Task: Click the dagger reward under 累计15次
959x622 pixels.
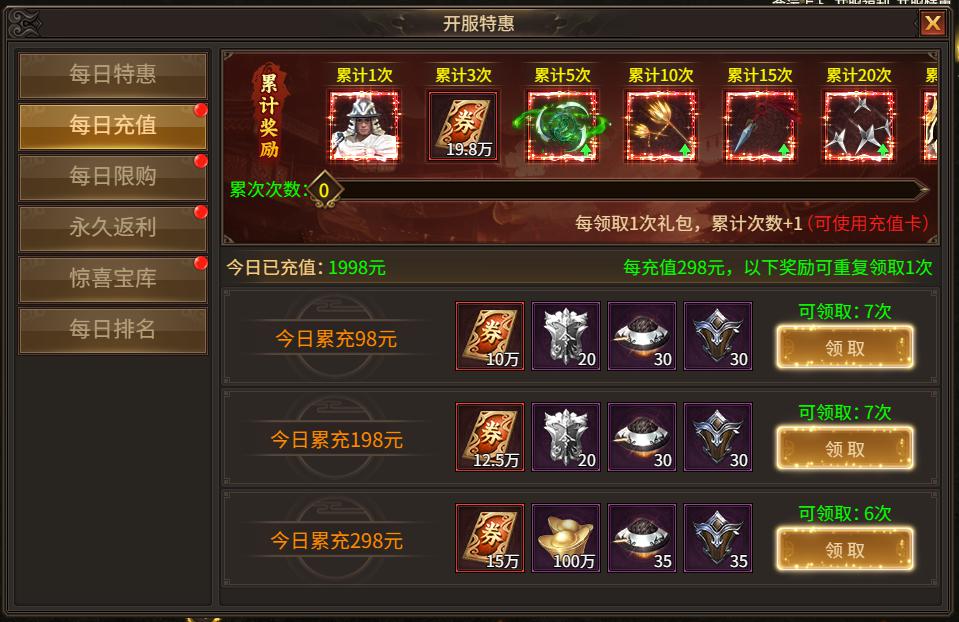Action: 760,126
